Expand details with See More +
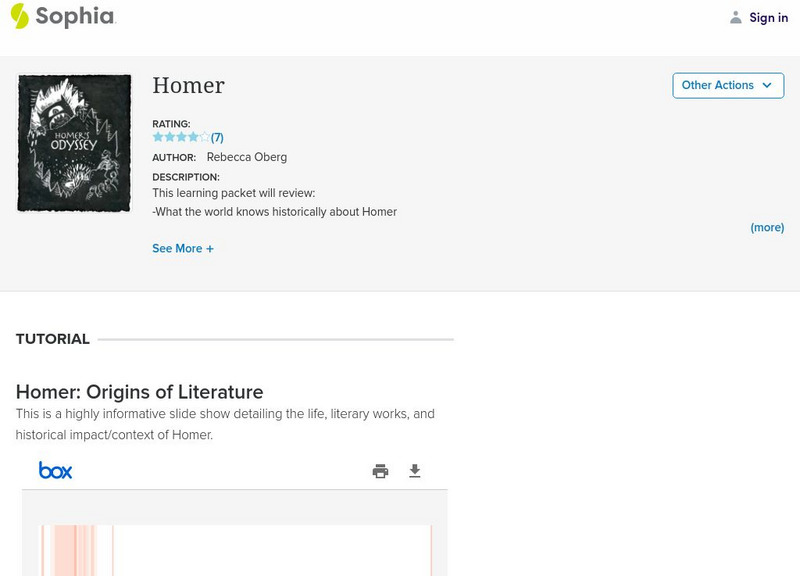 [x=183, y=248]
